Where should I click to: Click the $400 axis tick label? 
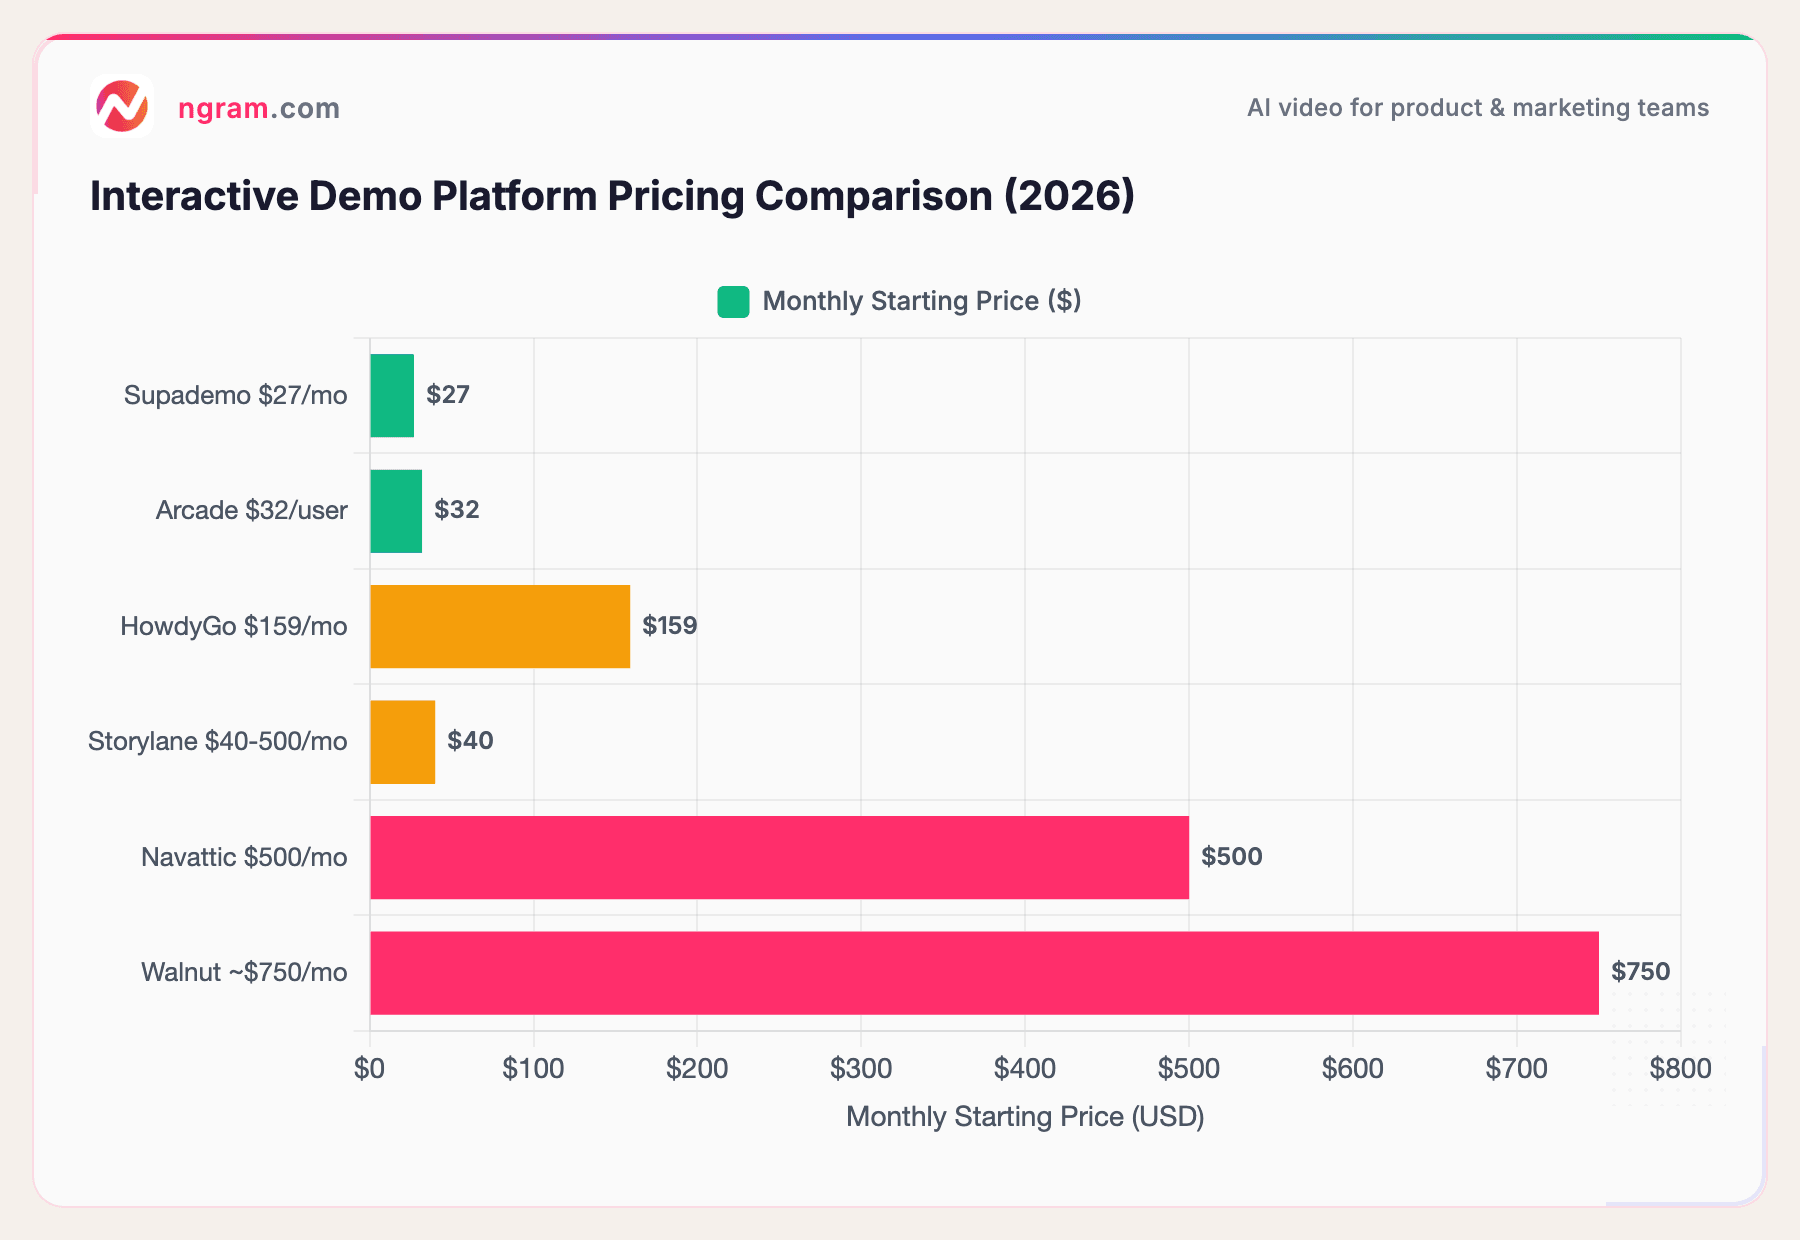pos(1025,1067)
